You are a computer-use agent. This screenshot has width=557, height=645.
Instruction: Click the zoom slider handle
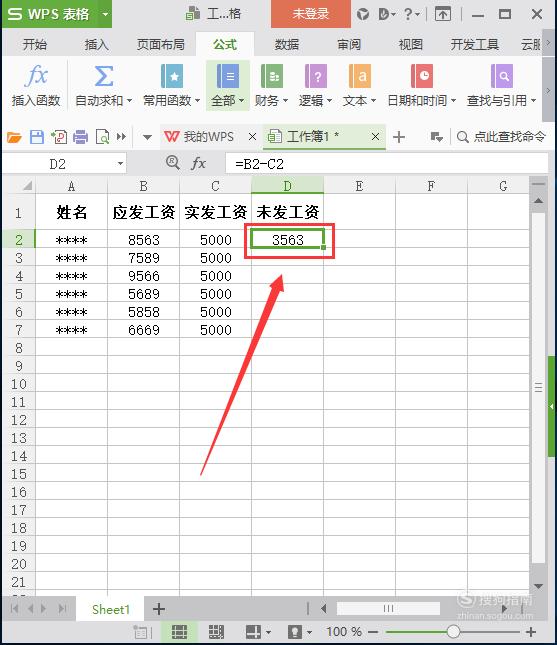coord(453,631)
